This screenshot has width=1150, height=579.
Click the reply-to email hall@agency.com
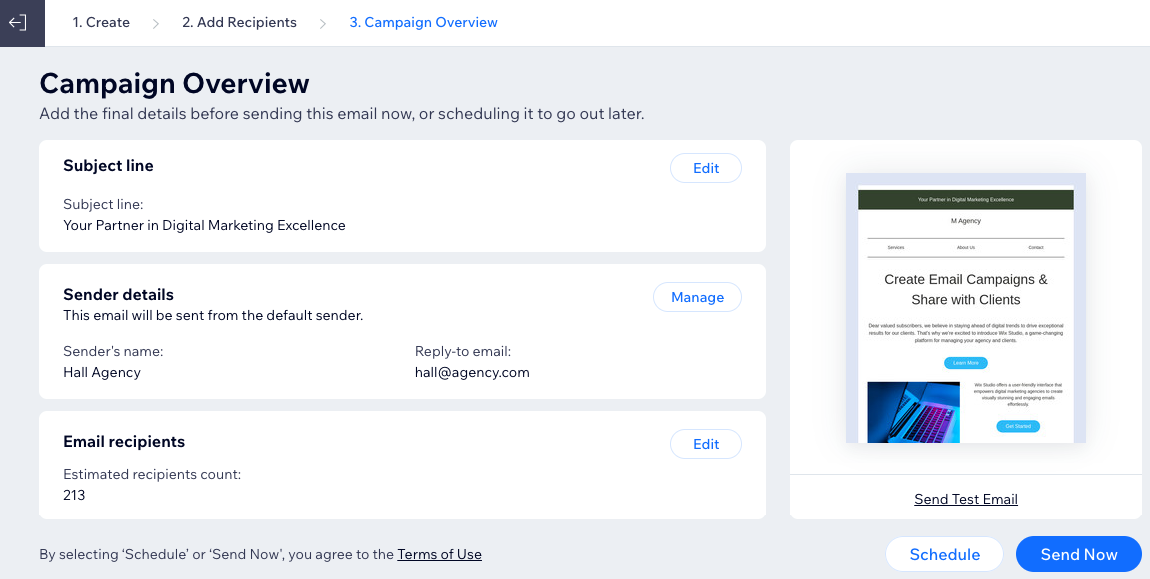(x=472, y=372)
